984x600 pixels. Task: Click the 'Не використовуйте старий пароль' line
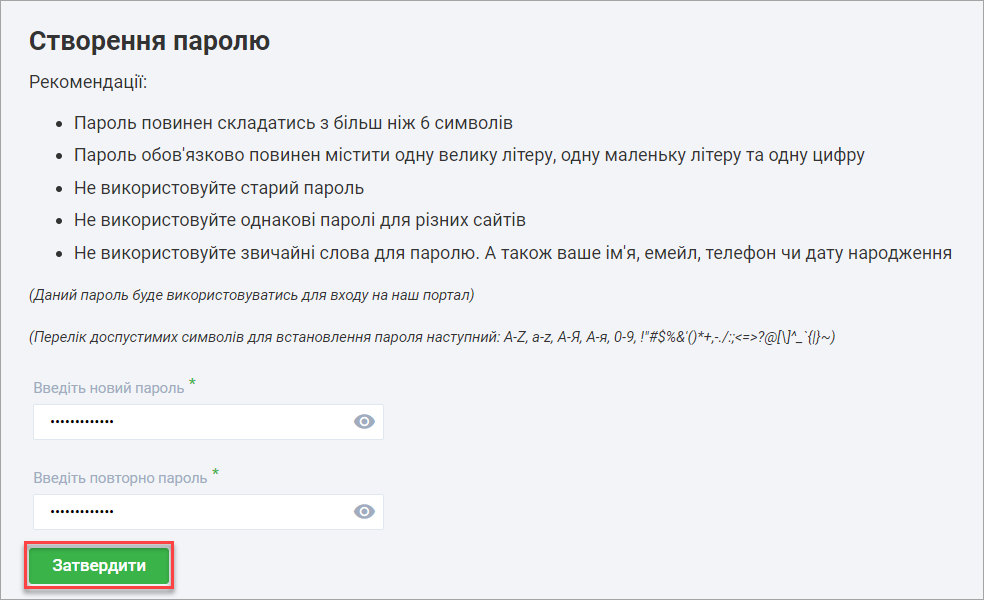coord(218,188)
